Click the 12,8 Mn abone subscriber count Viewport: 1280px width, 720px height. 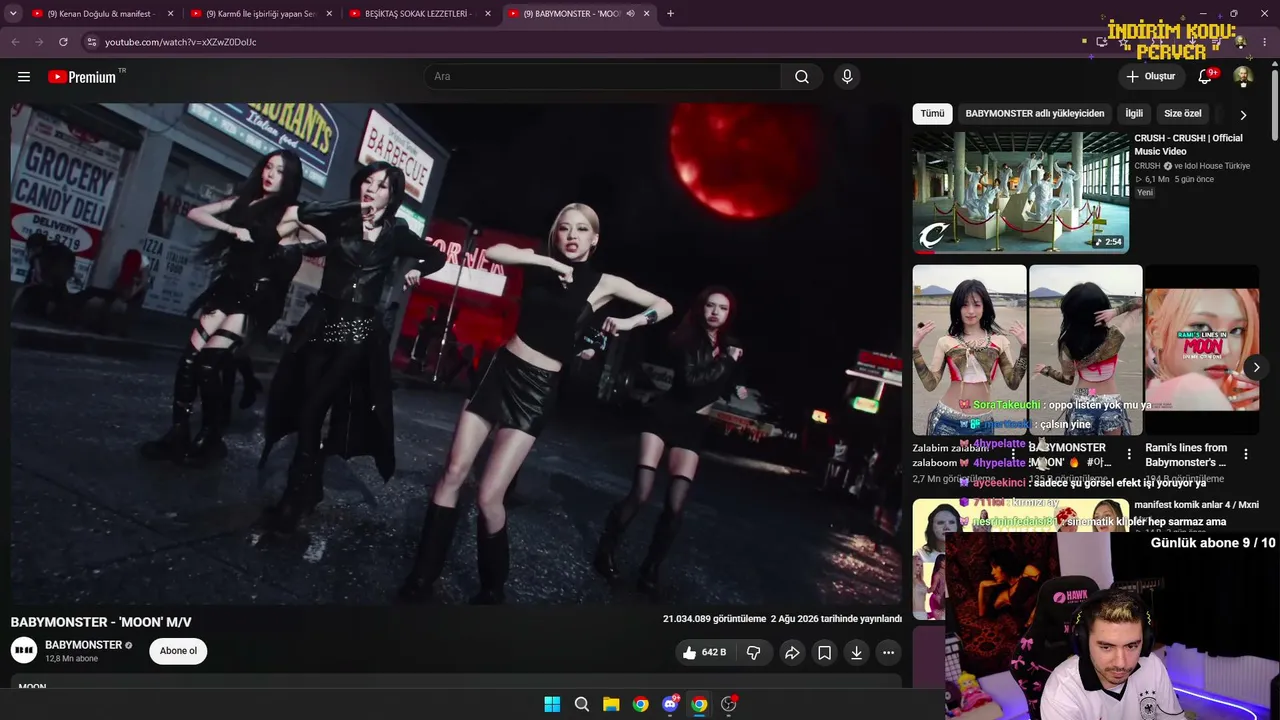[72, 659]
